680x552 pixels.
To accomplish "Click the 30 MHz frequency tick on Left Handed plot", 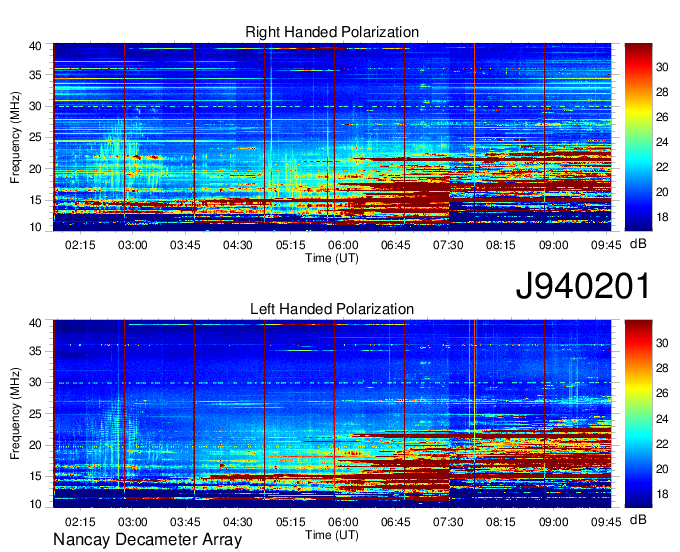I will (35, 382).
